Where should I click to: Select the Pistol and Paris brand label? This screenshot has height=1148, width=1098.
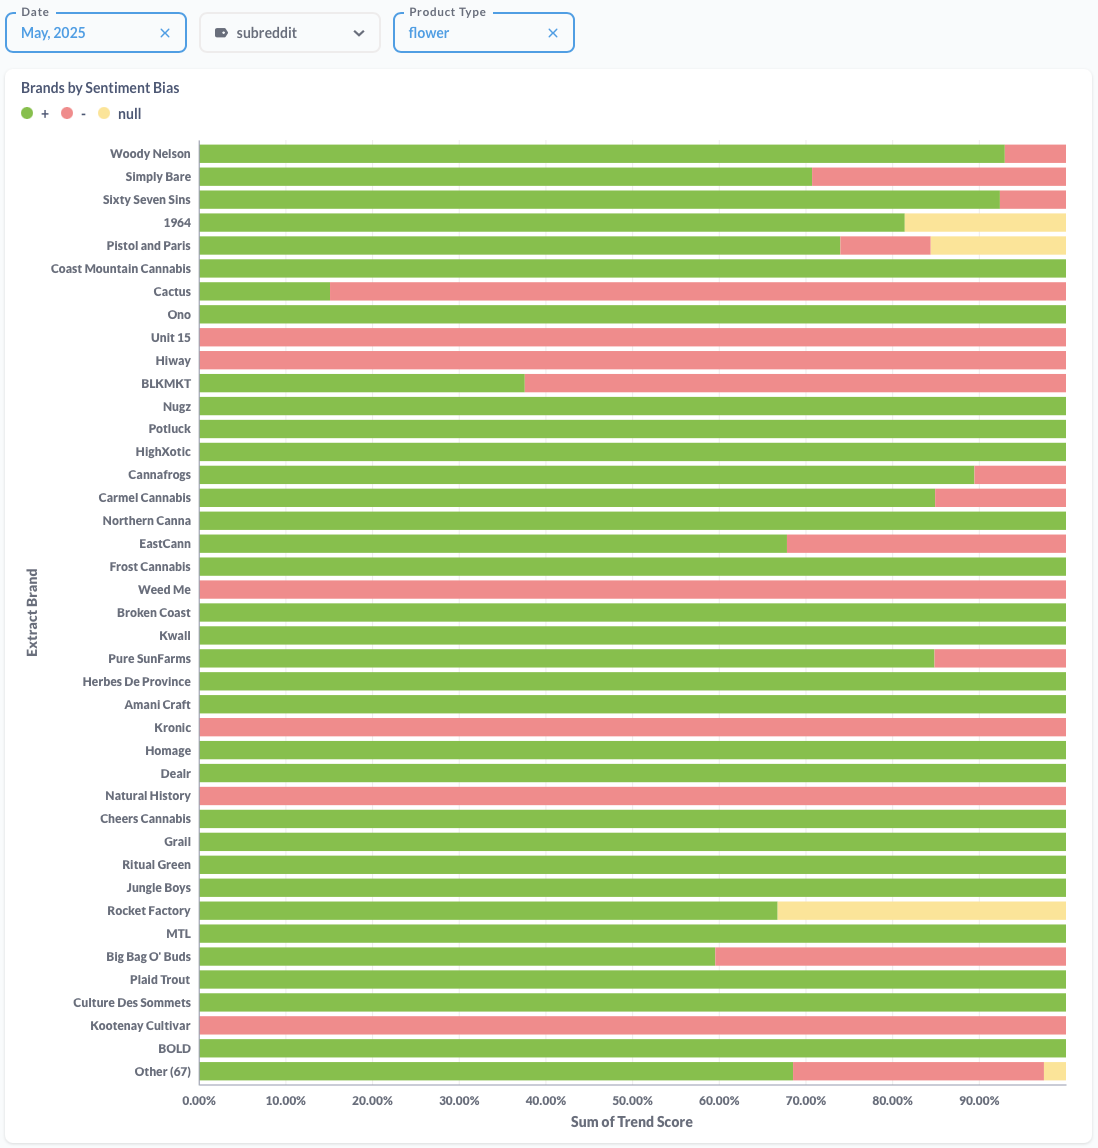click(149, 245)
